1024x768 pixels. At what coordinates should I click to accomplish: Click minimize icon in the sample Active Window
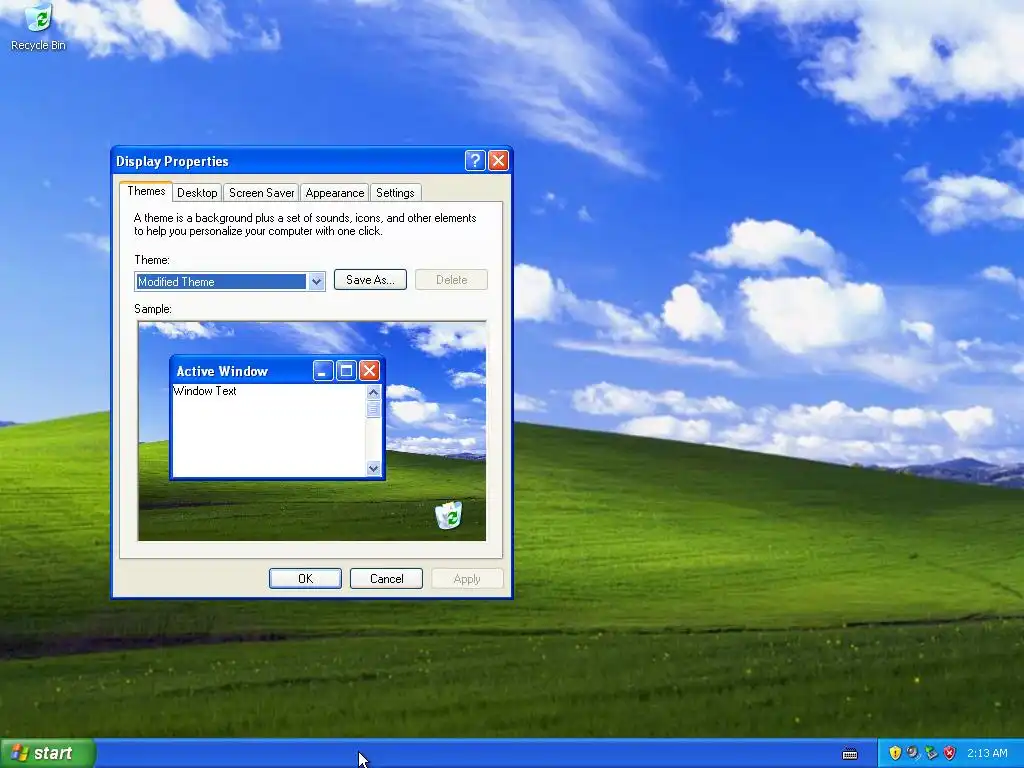(323, 371)
